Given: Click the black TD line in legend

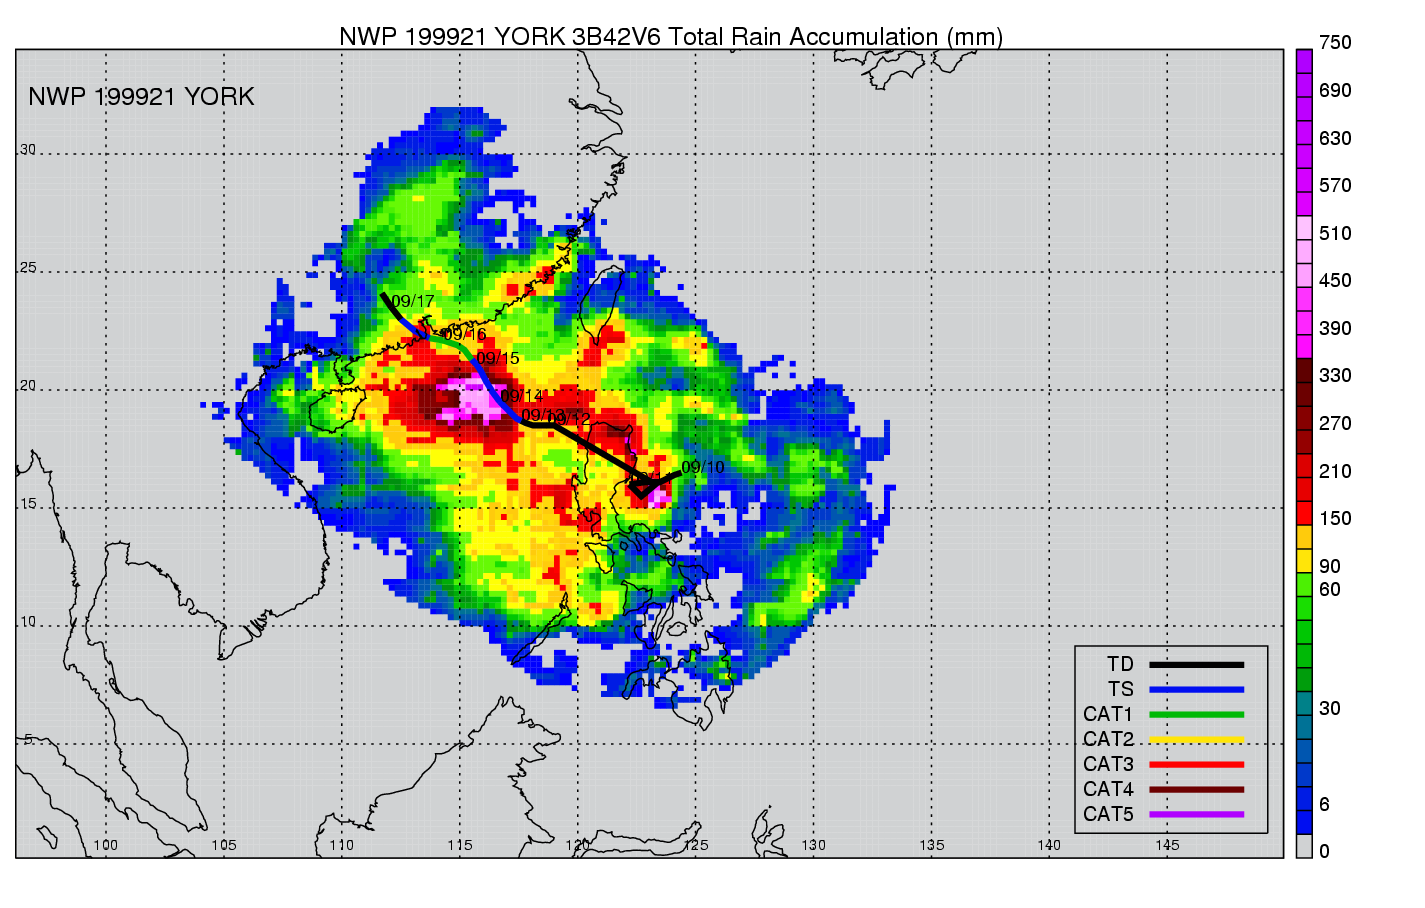Looking at the screenshot, I should click(x=1196, y=665).
